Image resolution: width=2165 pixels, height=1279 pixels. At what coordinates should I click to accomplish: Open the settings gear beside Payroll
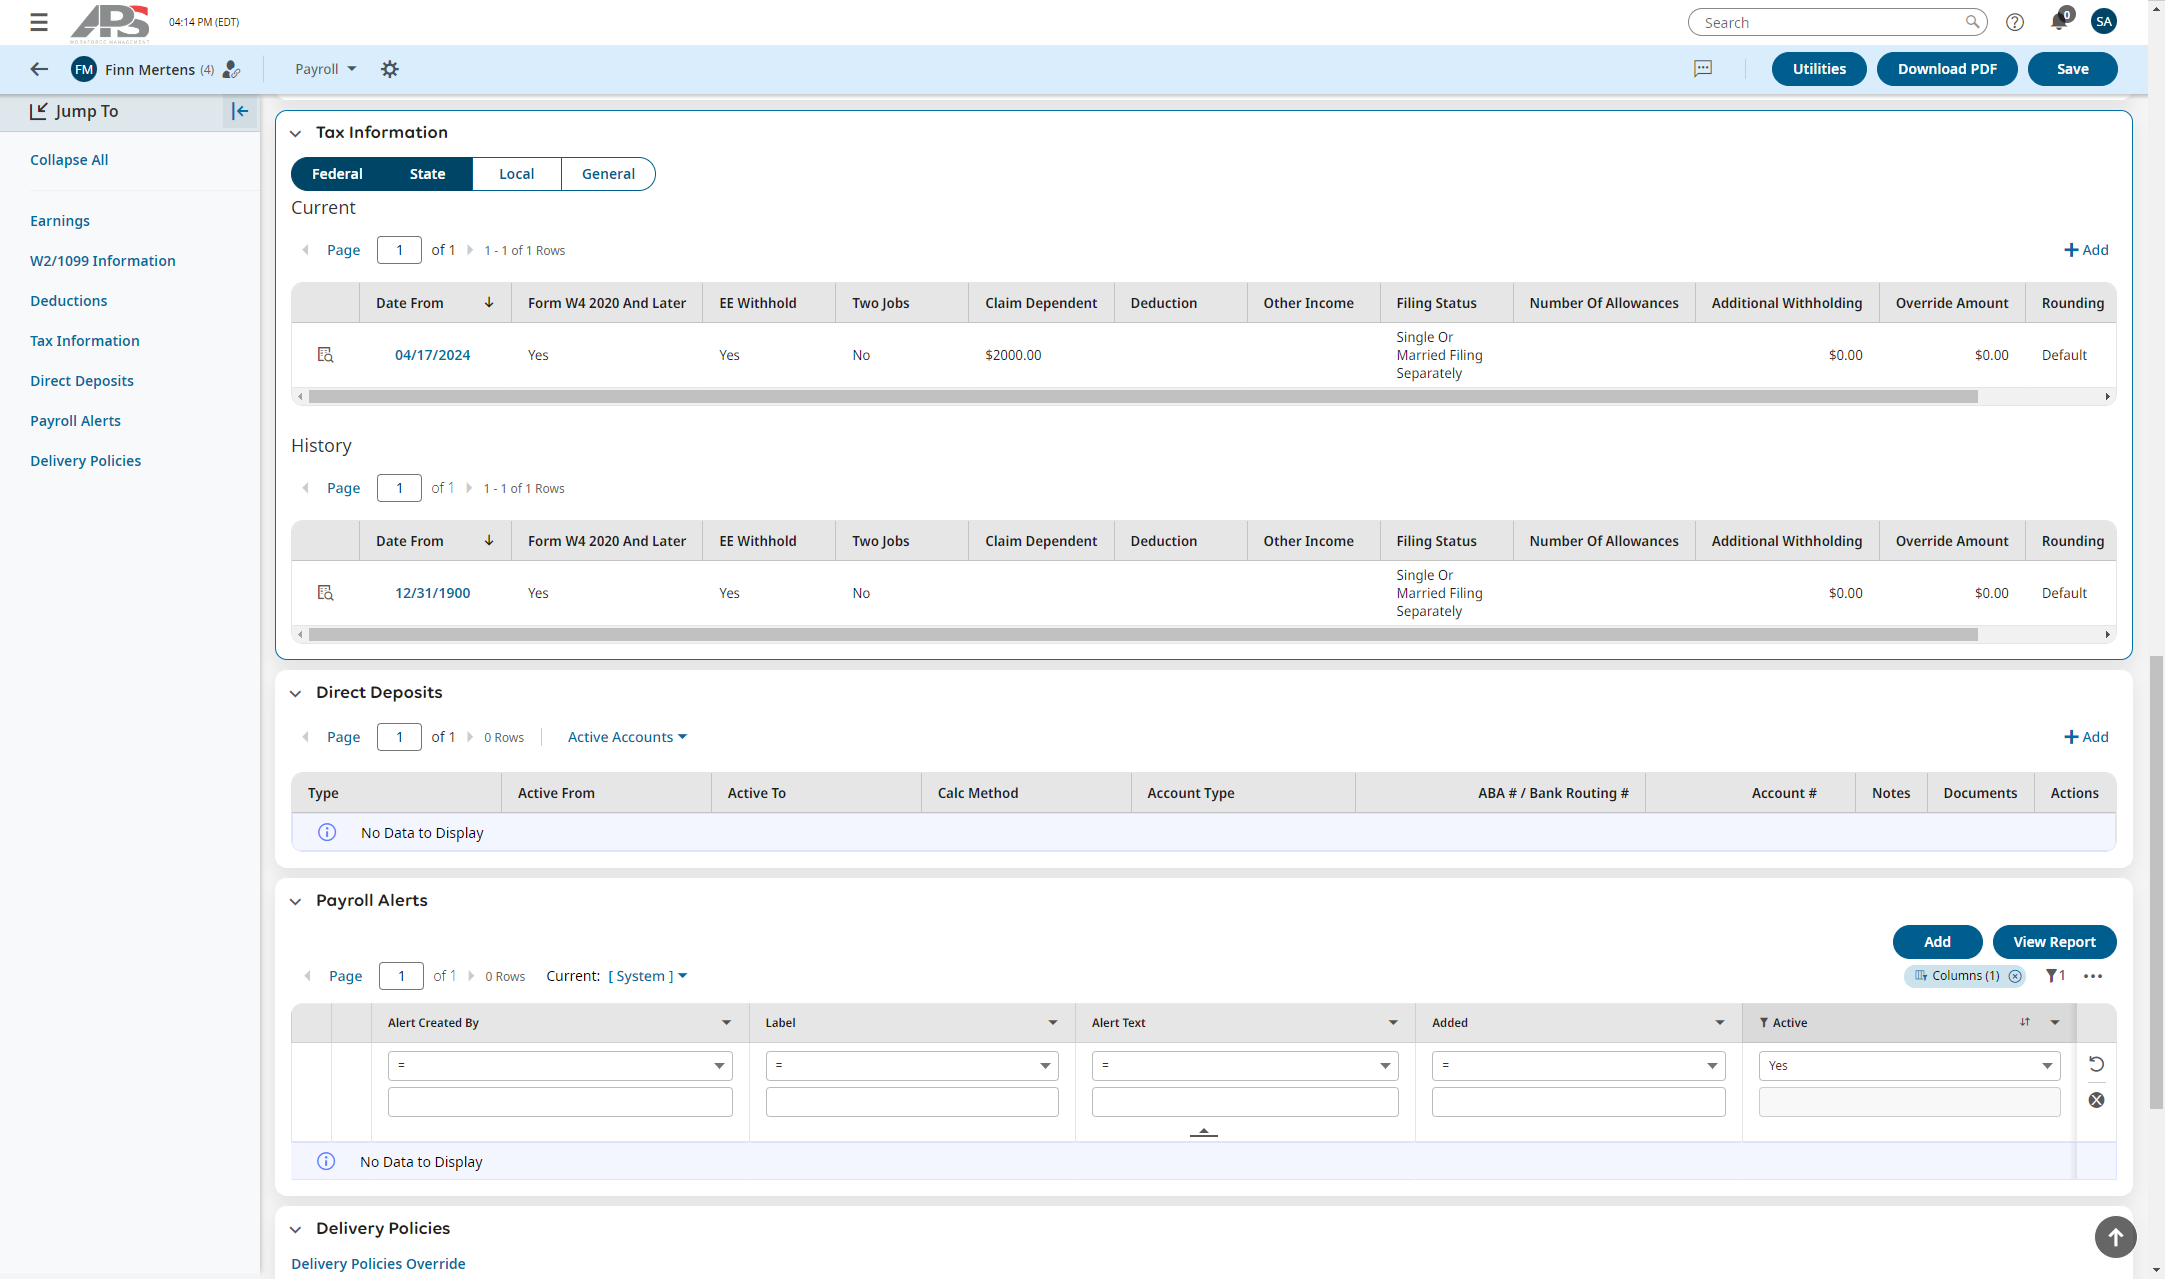pyautogui.click(x=390, y=69)
